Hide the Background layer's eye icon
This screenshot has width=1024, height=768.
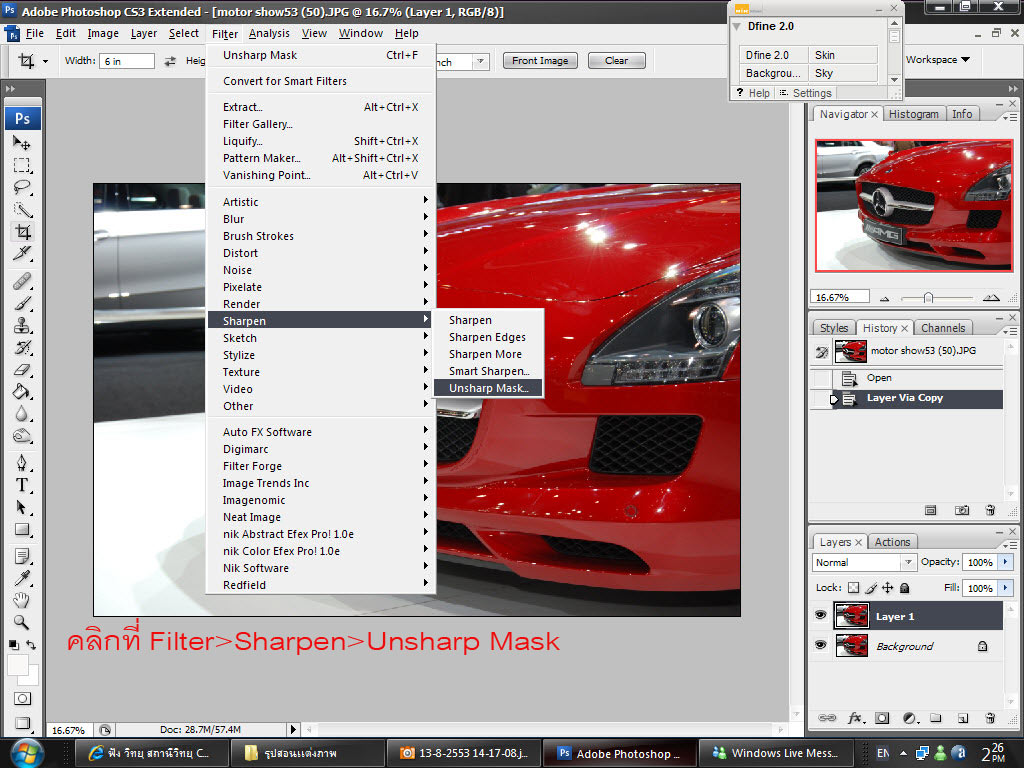[x=821, y=645]
